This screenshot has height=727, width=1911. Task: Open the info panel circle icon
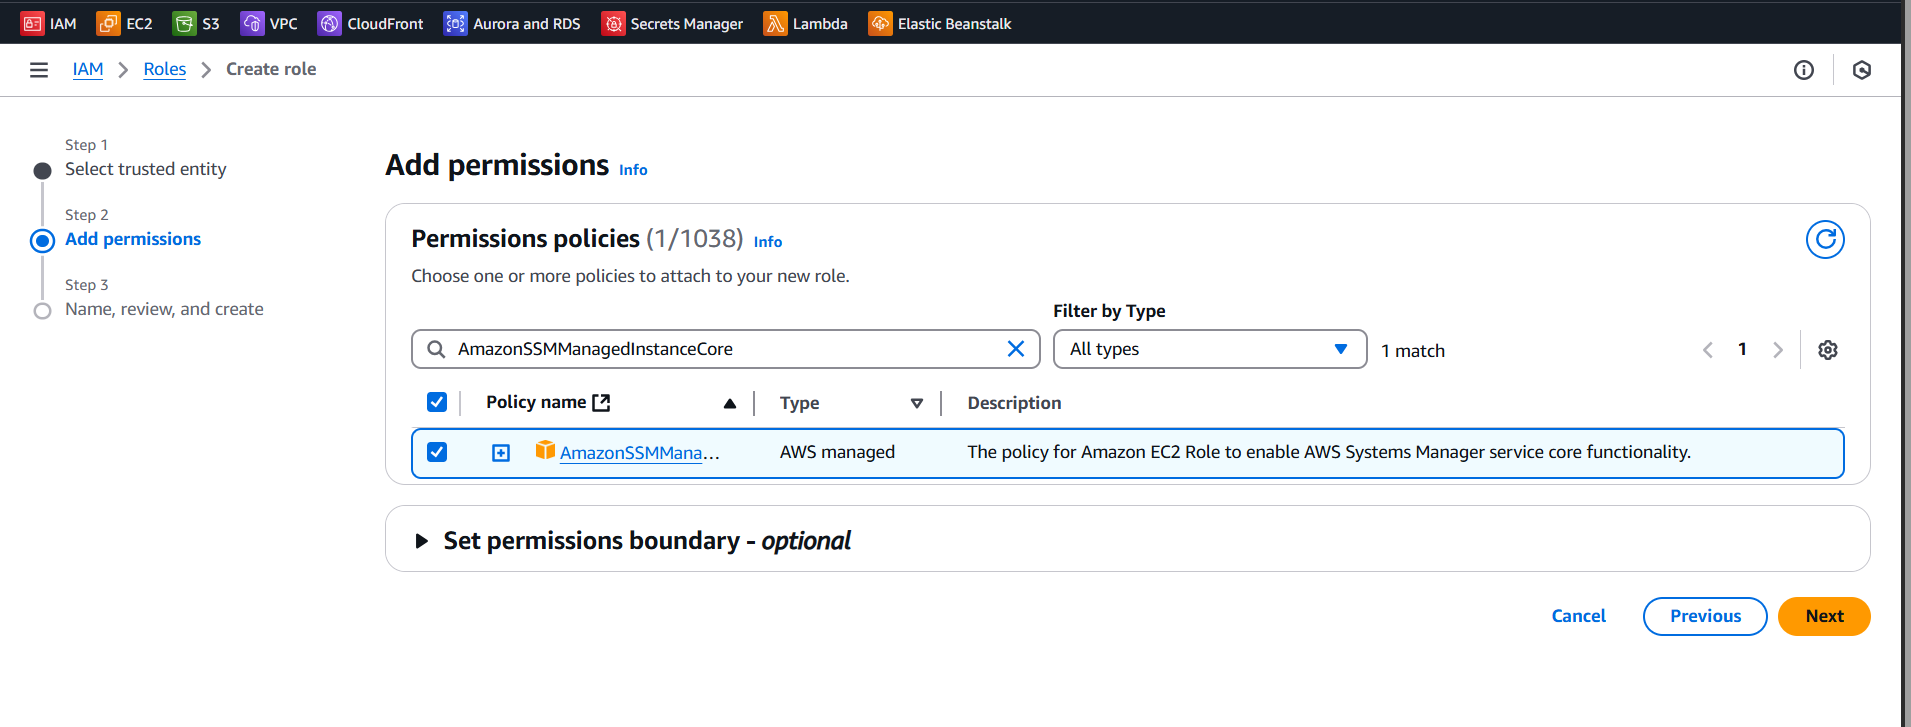1804,70
